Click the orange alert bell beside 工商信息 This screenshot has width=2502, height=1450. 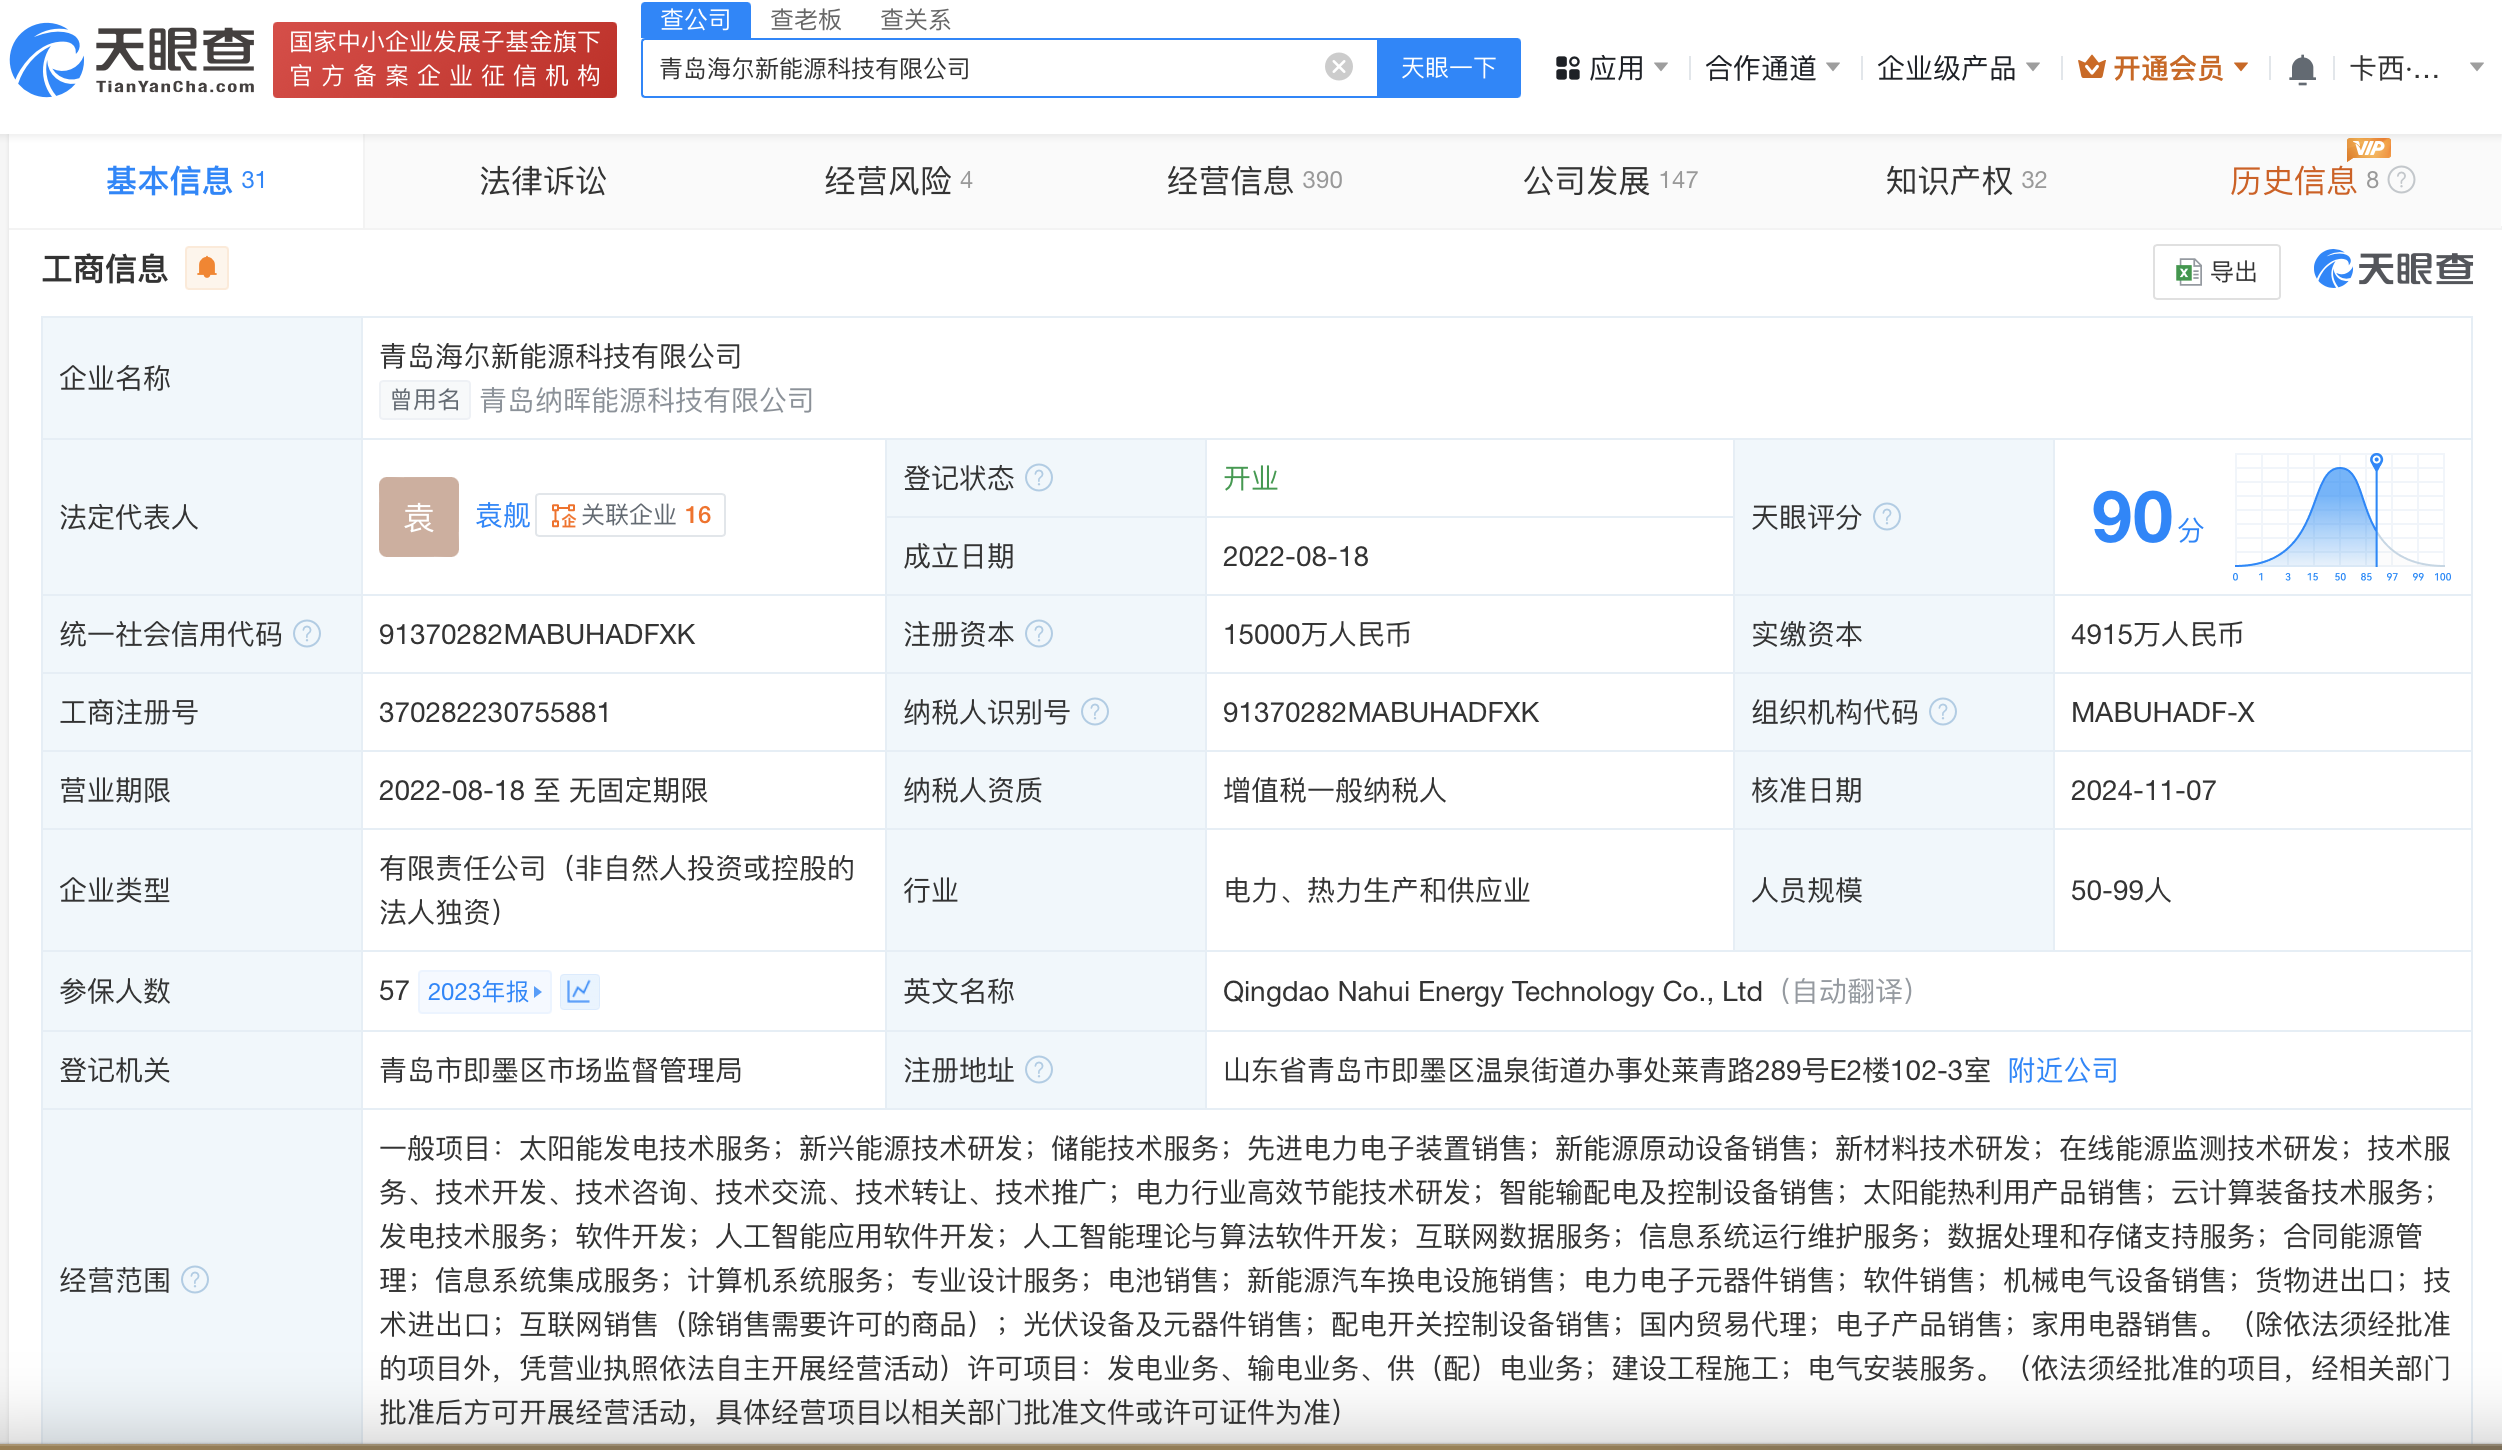coord(207,268)
